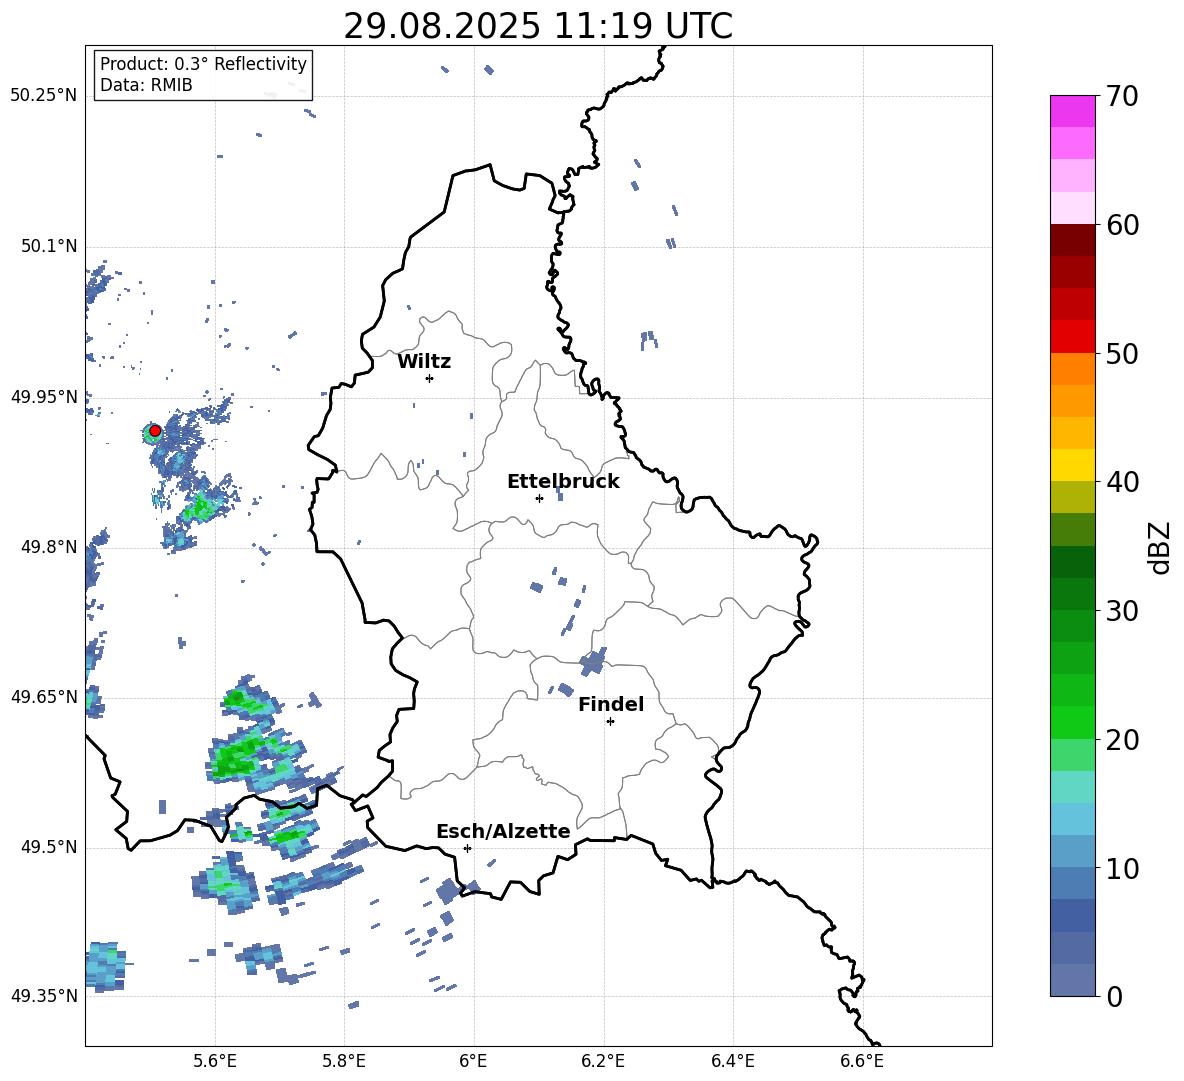Image resolution: width=1184 pixels, height=1081 pixels.
Task: Click the 5.8°E longitude label
Action: [344, 1062]
